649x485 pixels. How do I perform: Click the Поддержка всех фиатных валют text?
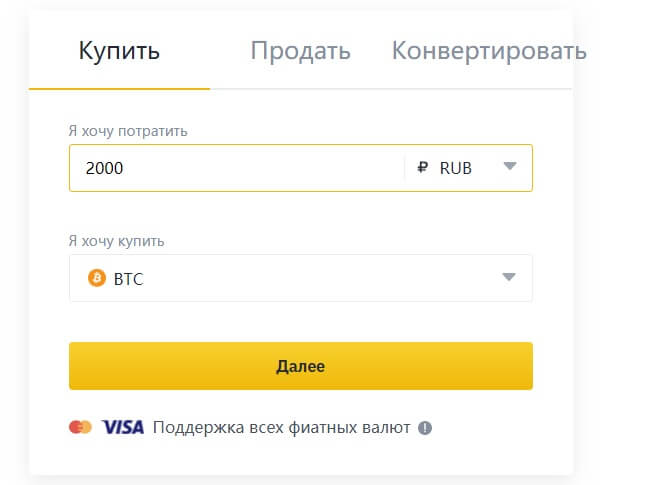pos(281,427)
